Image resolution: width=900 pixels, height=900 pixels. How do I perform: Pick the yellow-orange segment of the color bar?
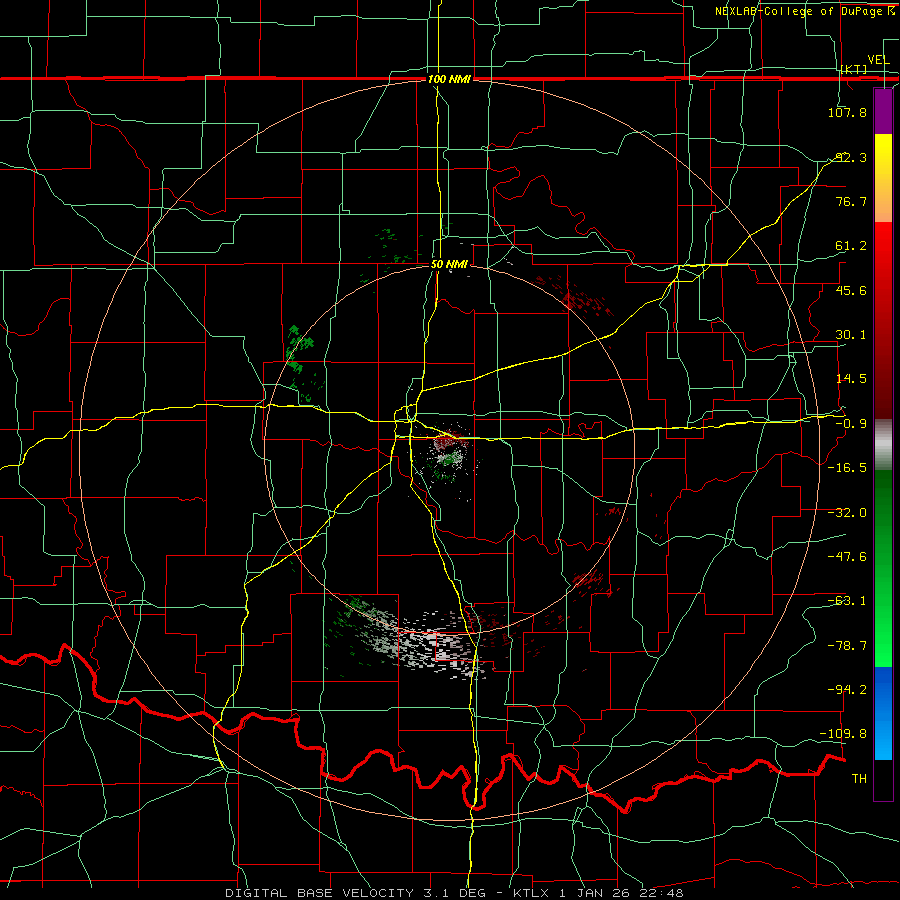(x=883, y=178)
